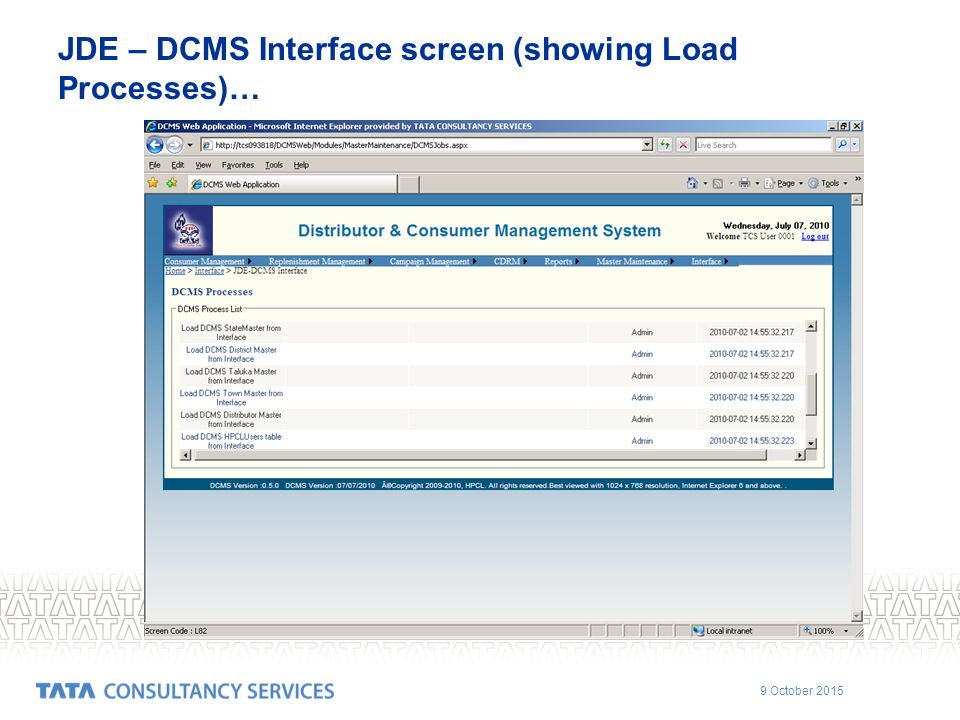
Task: Open the Edit menu
Action: [x=178, y=165]
